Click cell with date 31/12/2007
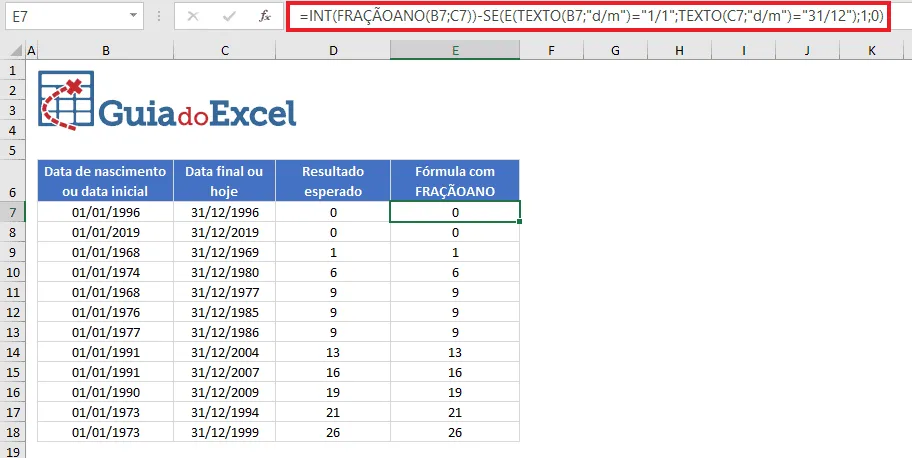Image resolution: width=912 pixels, height=458 pixels. (225, 372)
